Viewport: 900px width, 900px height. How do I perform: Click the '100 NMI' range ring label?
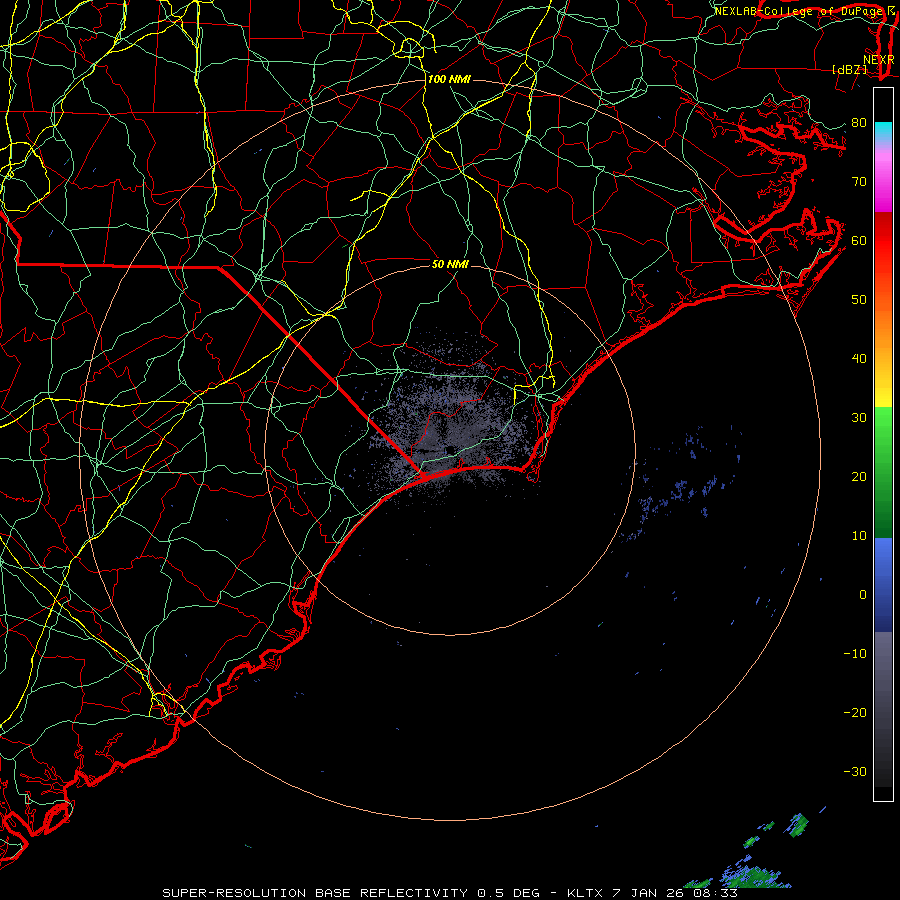click(449, 79)
